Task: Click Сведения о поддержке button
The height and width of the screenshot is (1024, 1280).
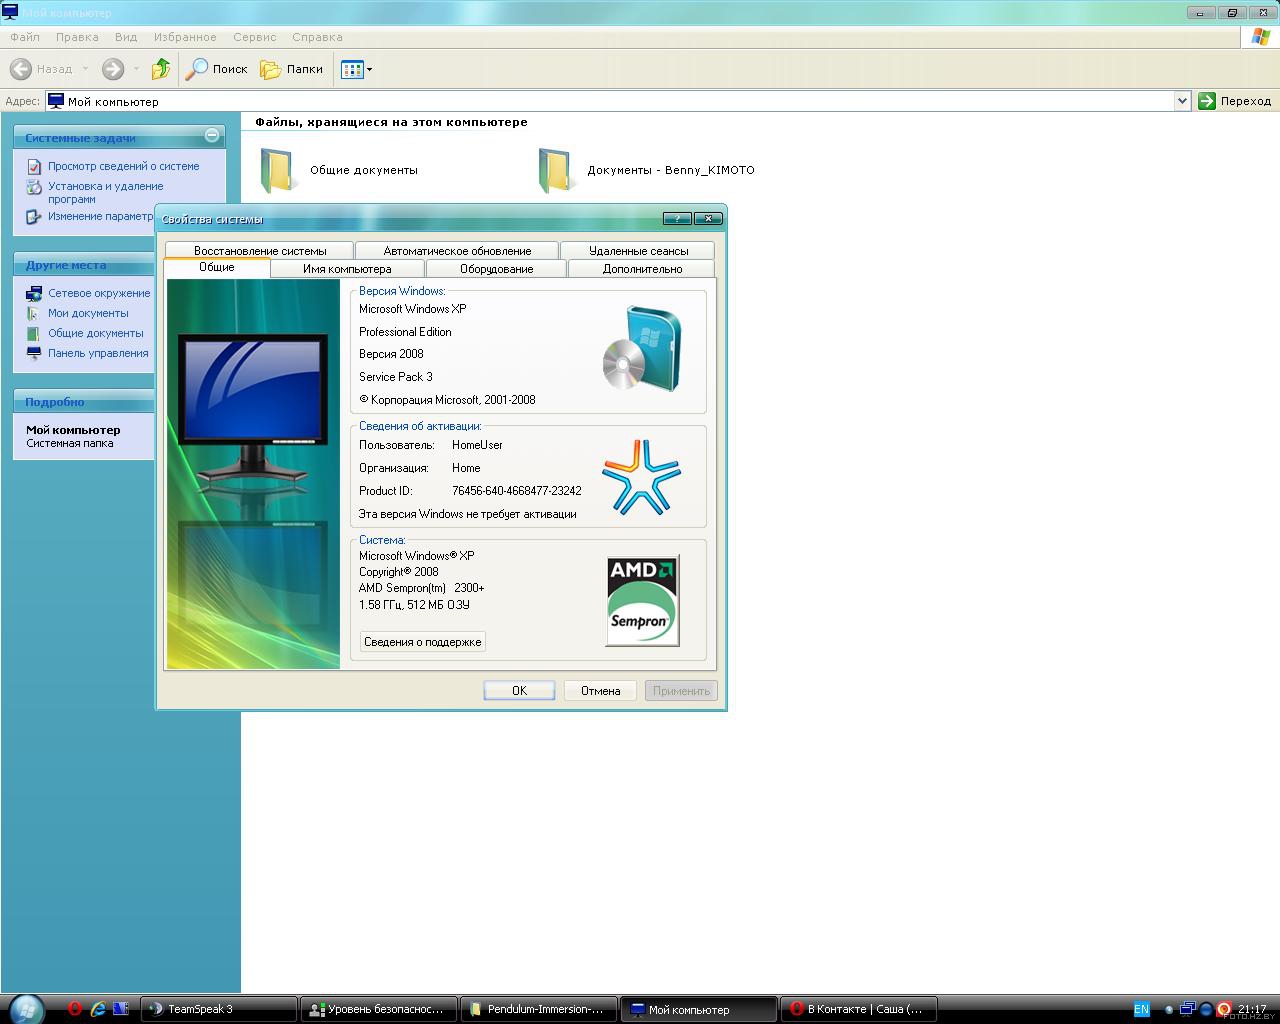Action: [x=423, y=642]
